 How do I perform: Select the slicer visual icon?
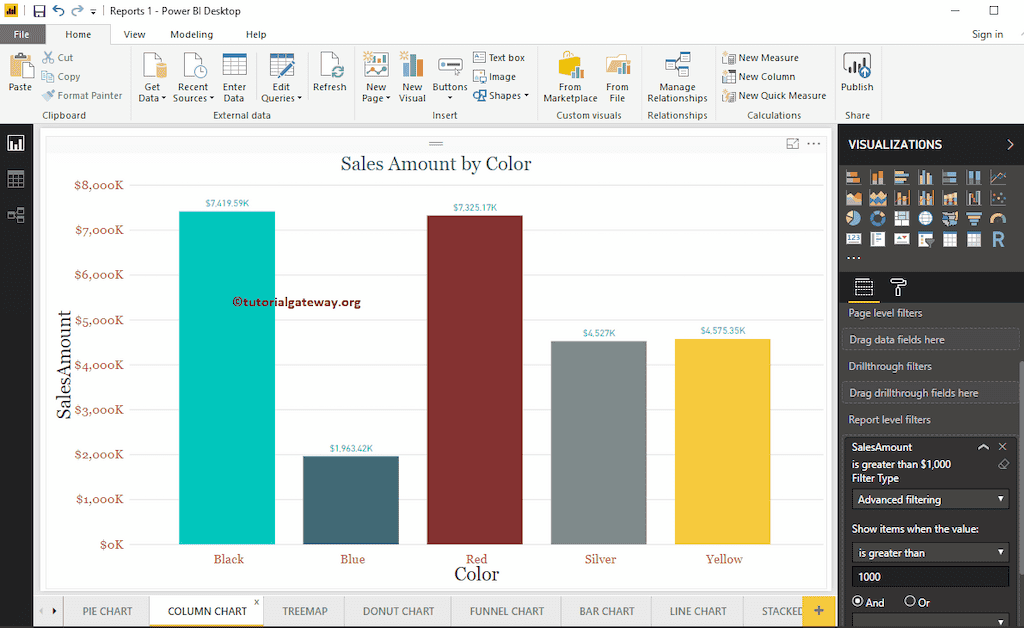click(x=925, y=240)
